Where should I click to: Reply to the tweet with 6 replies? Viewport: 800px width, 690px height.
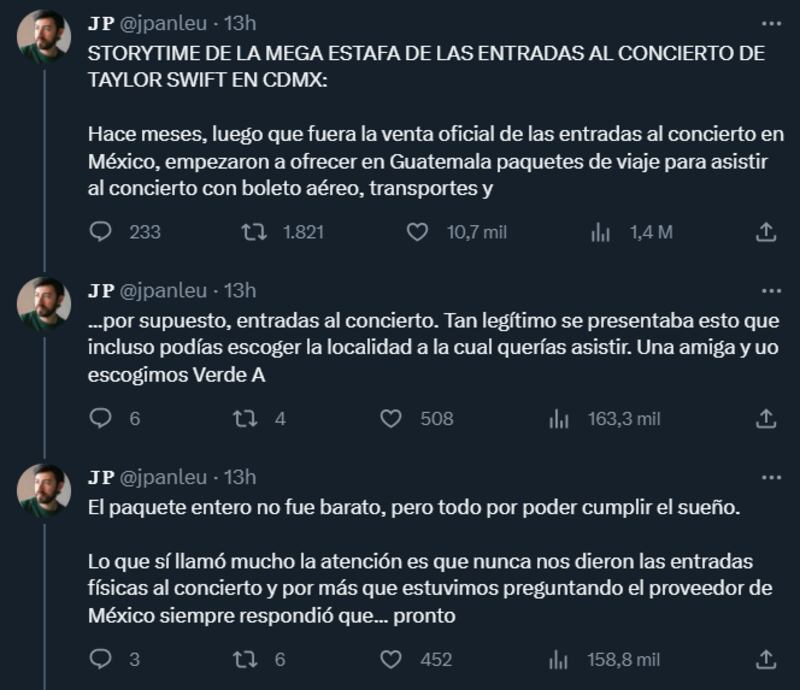[101, 419]
